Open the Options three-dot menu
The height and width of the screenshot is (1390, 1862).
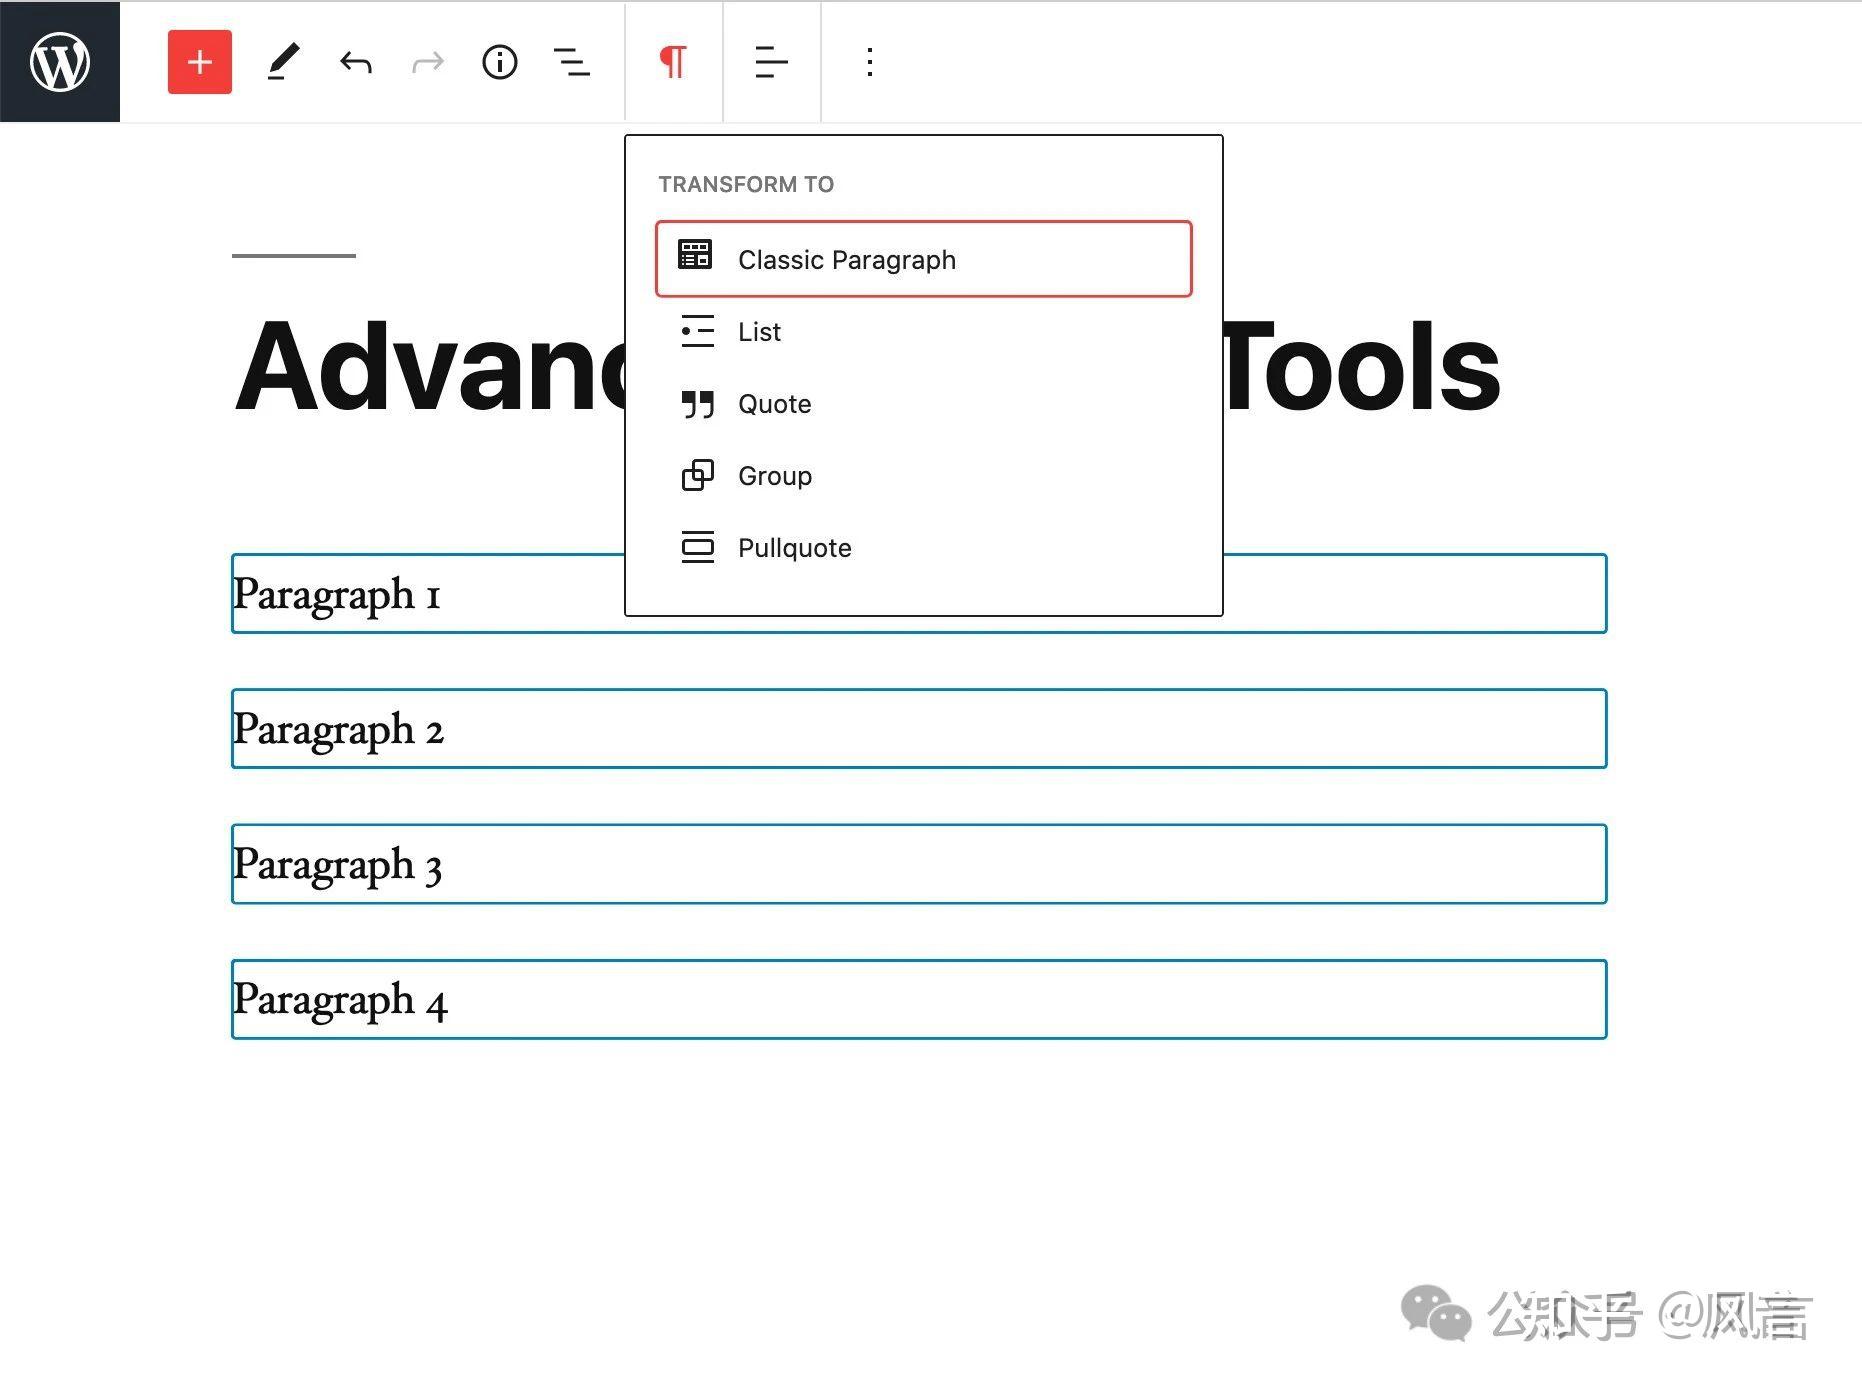(x=868, y=62)
